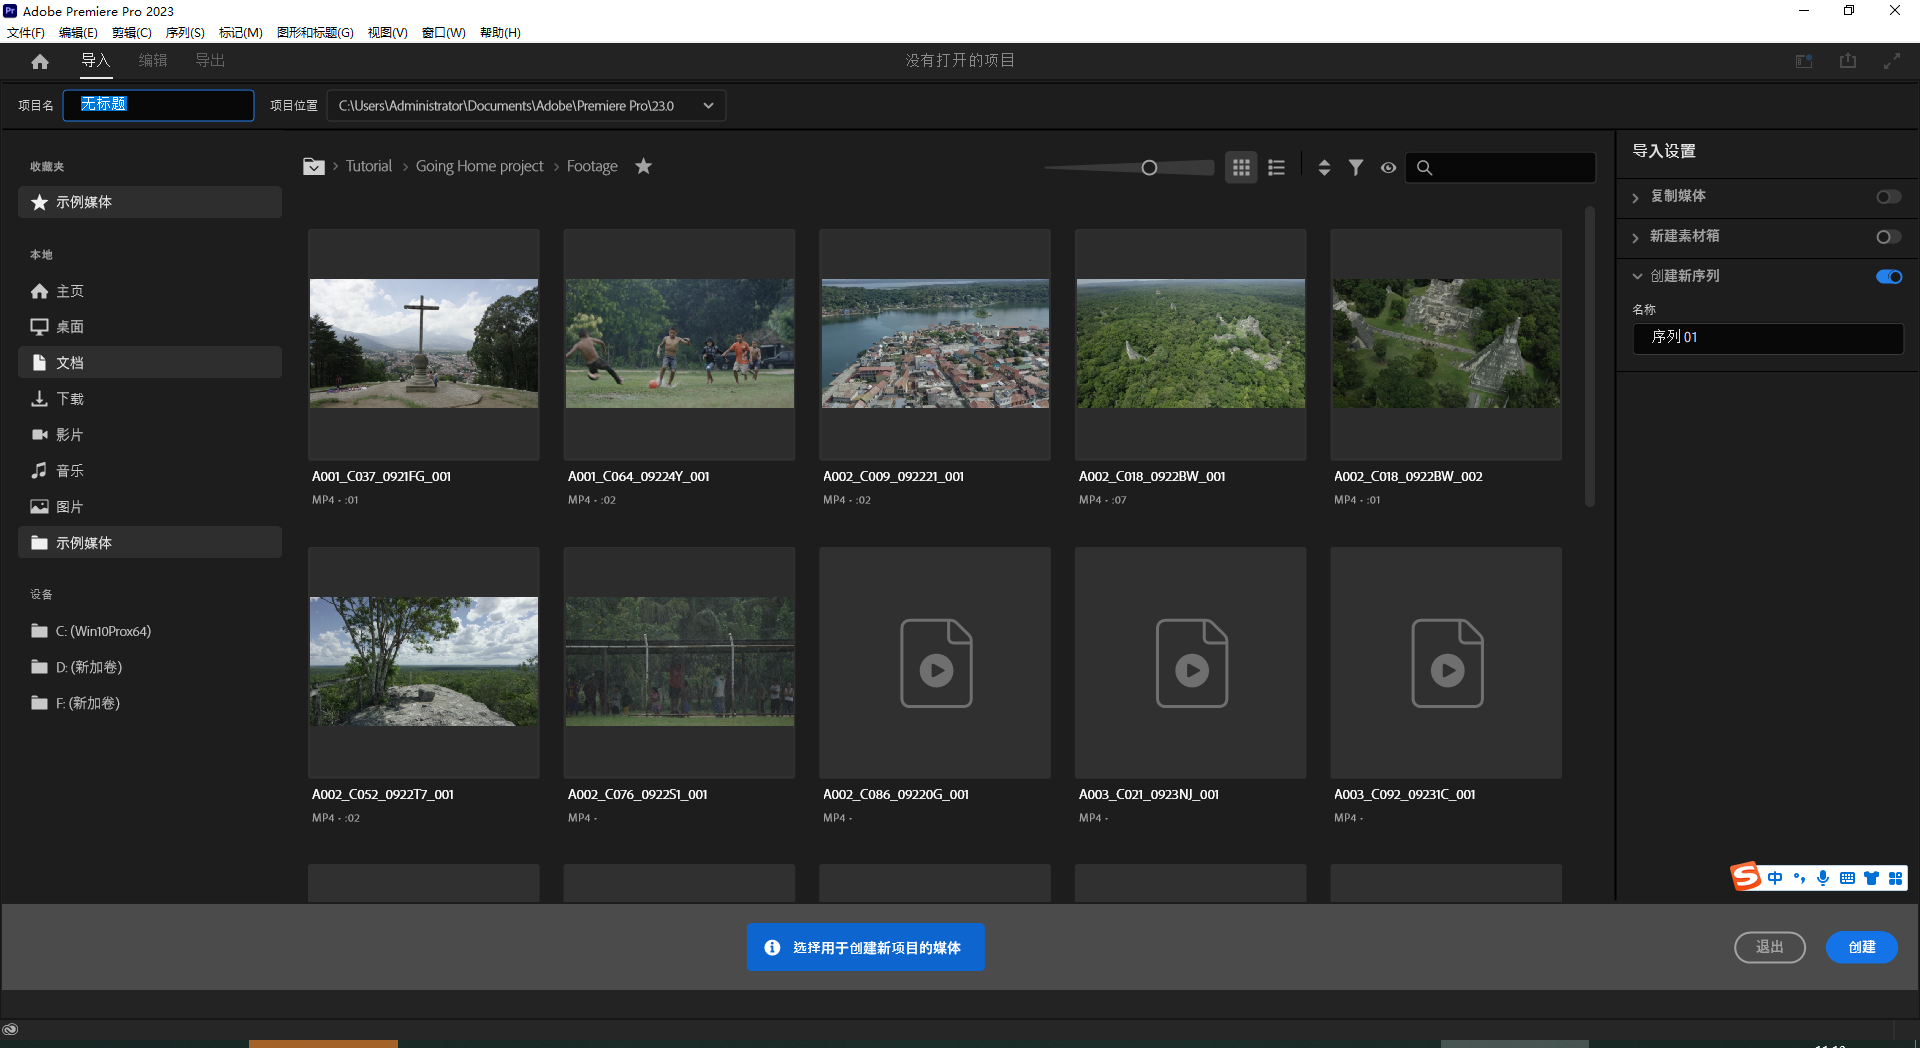Open the 序列(S) menu

tap(185, 33)
